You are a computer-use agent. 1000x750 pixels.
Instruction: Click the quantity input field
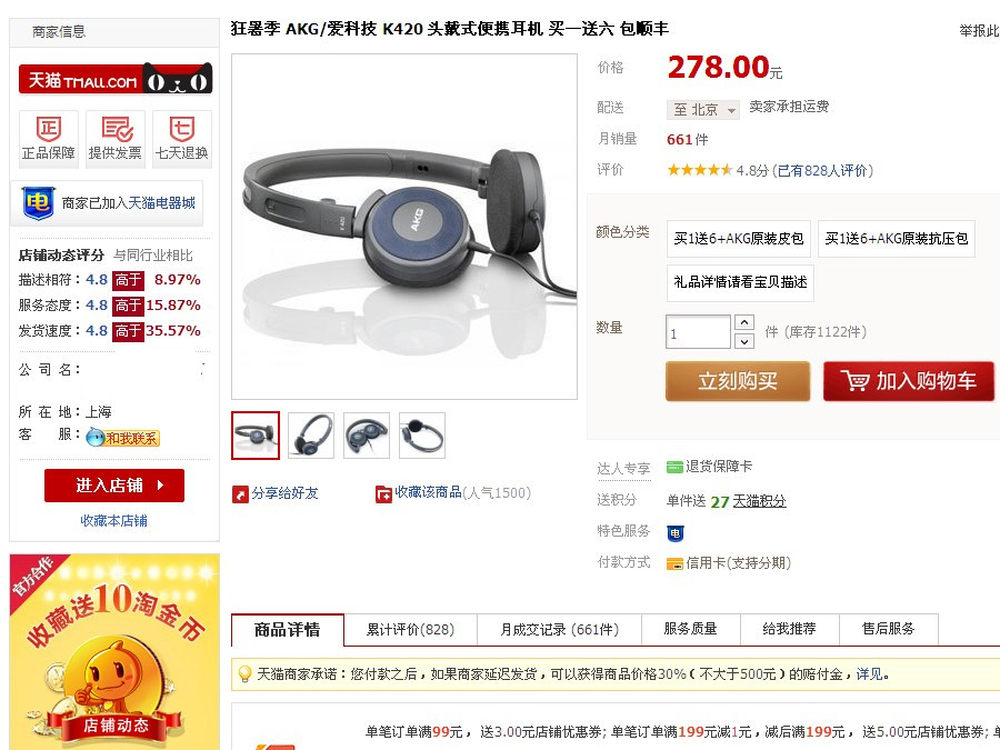coord(698,332)
